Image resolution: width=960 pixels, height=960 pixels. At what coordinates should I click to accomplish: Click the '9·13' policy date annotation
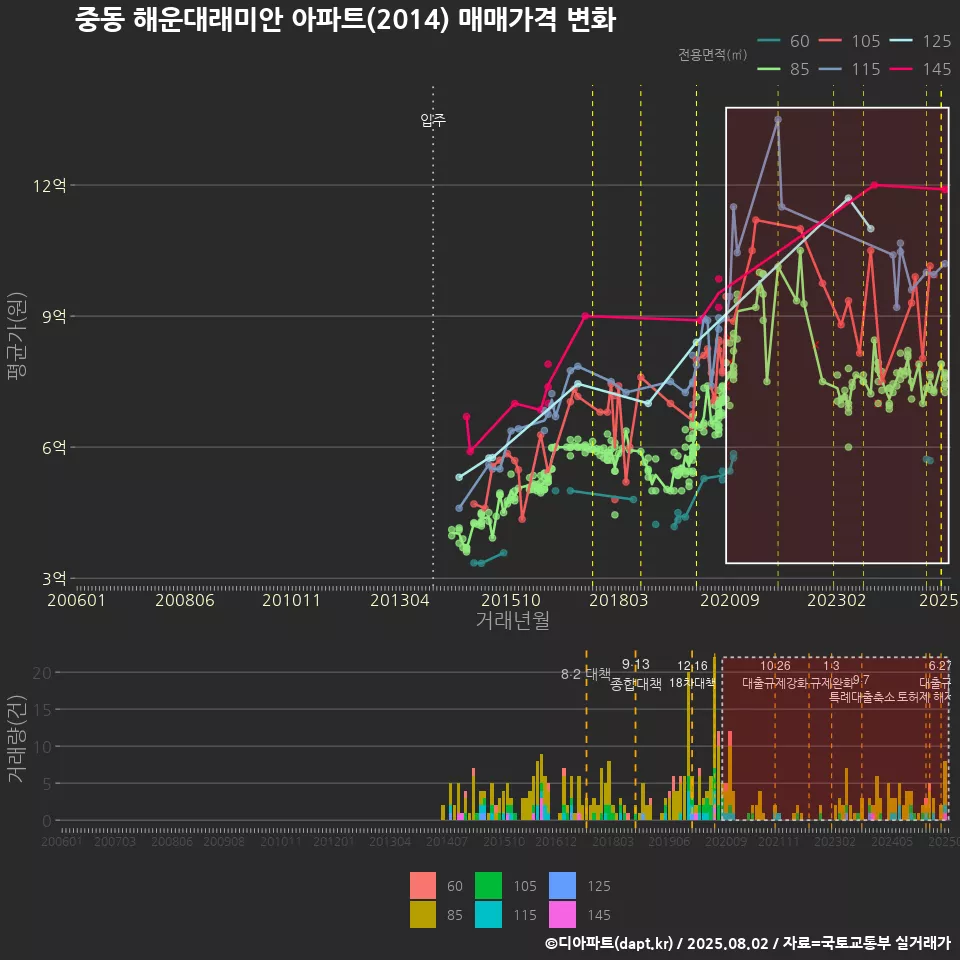[x=636, y=664]
